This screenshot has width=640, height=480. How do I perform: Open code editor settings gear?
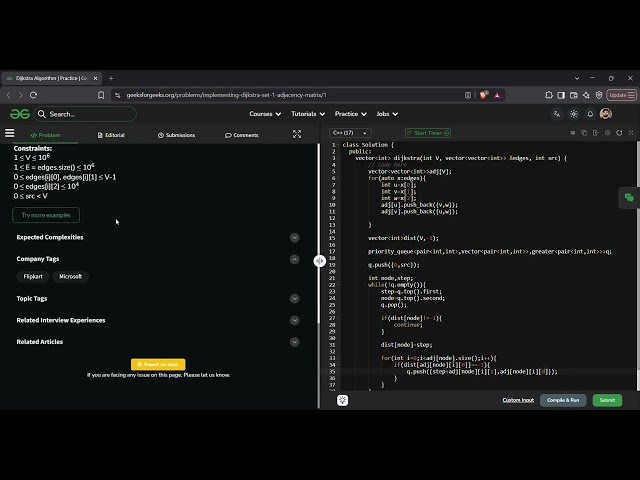coord(607,133)
